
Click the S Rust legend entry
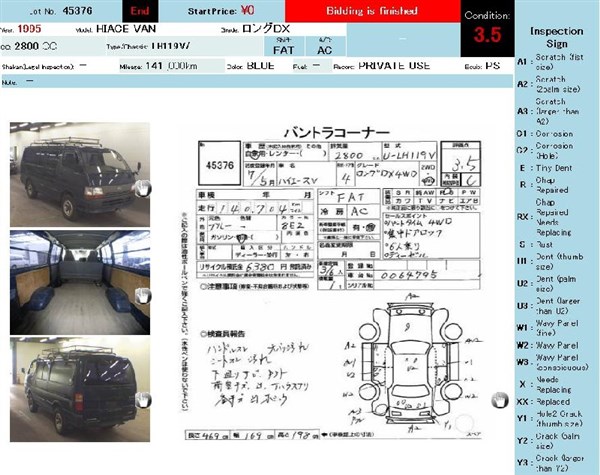536,244
